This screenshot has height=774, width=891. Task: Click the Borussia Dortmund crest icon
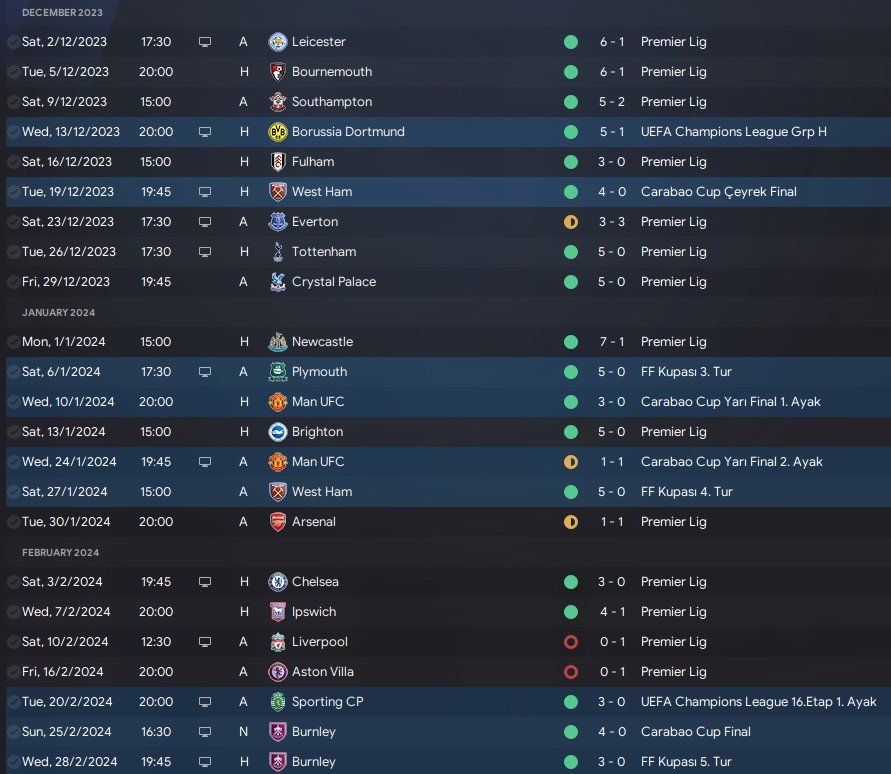[x=278, y=132]
